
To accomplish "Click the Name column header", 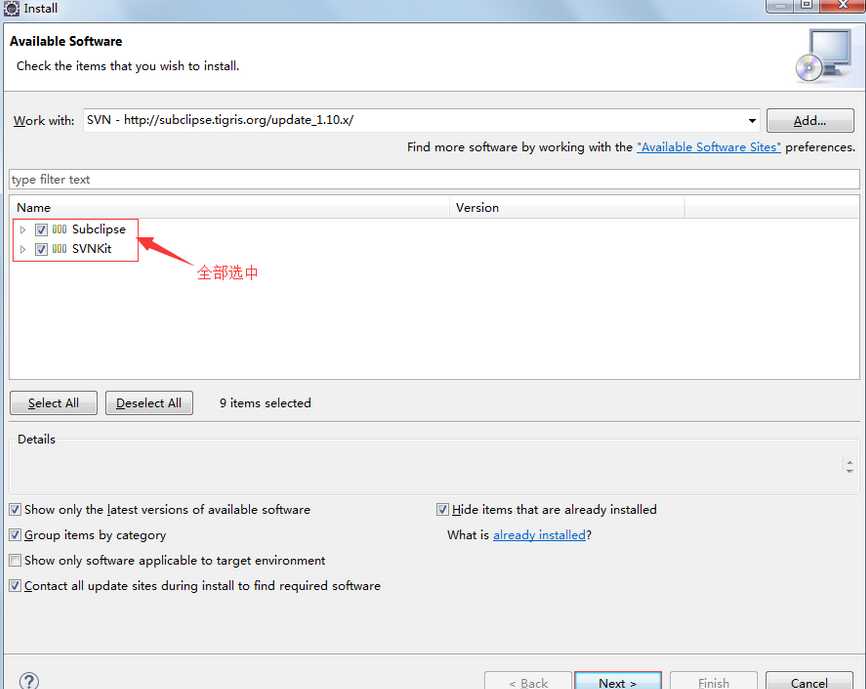I will (x=229, y=208).
